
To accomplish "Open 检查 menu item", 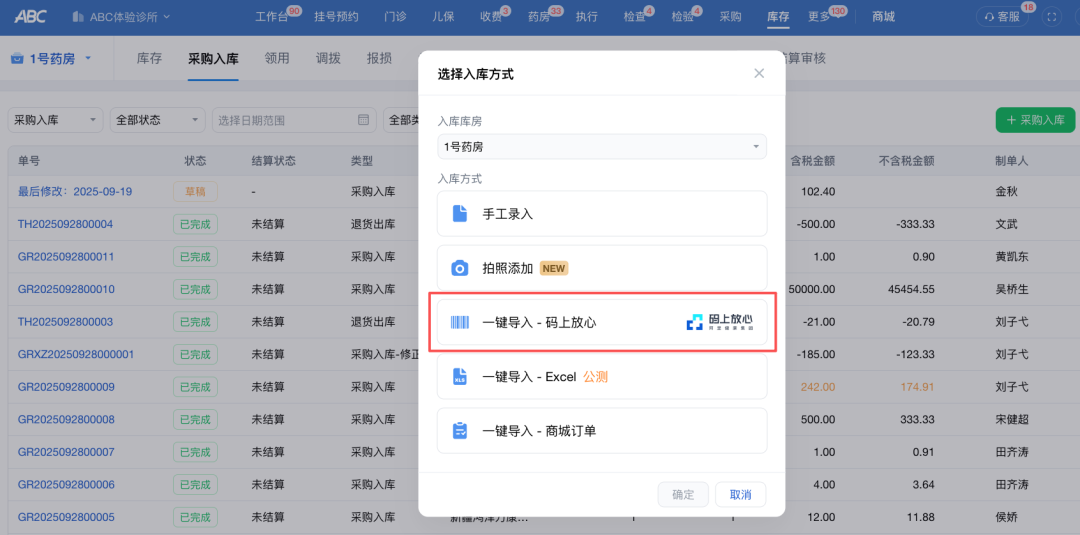I will pos(634,17).
